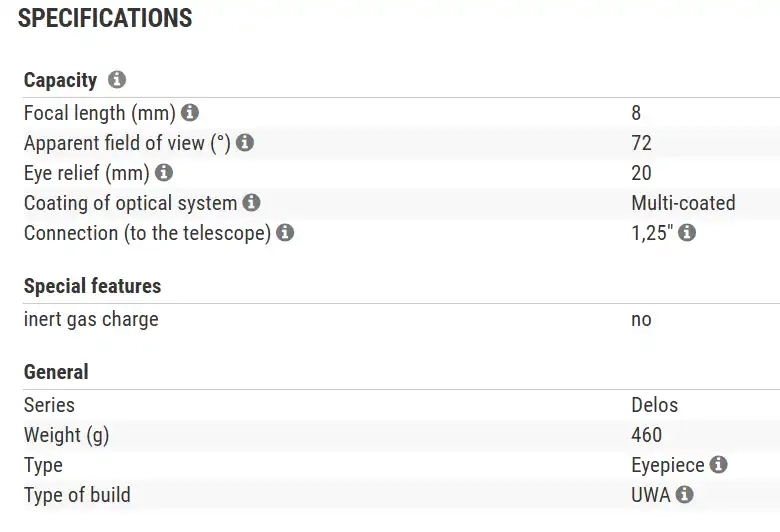The image size is (780, 532).
Task: Show the Eye relief info tooltip icon
Action: point(164,173)
